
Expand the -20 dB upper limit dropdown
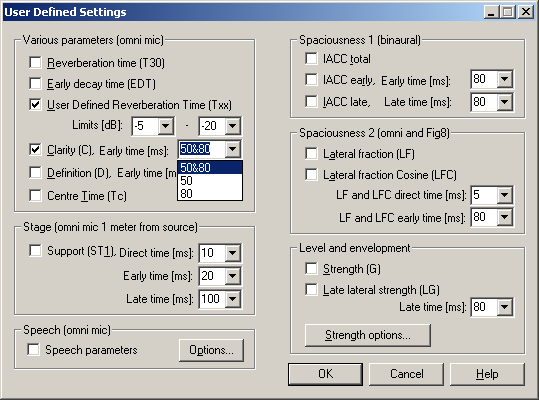[x=233, y=126]
